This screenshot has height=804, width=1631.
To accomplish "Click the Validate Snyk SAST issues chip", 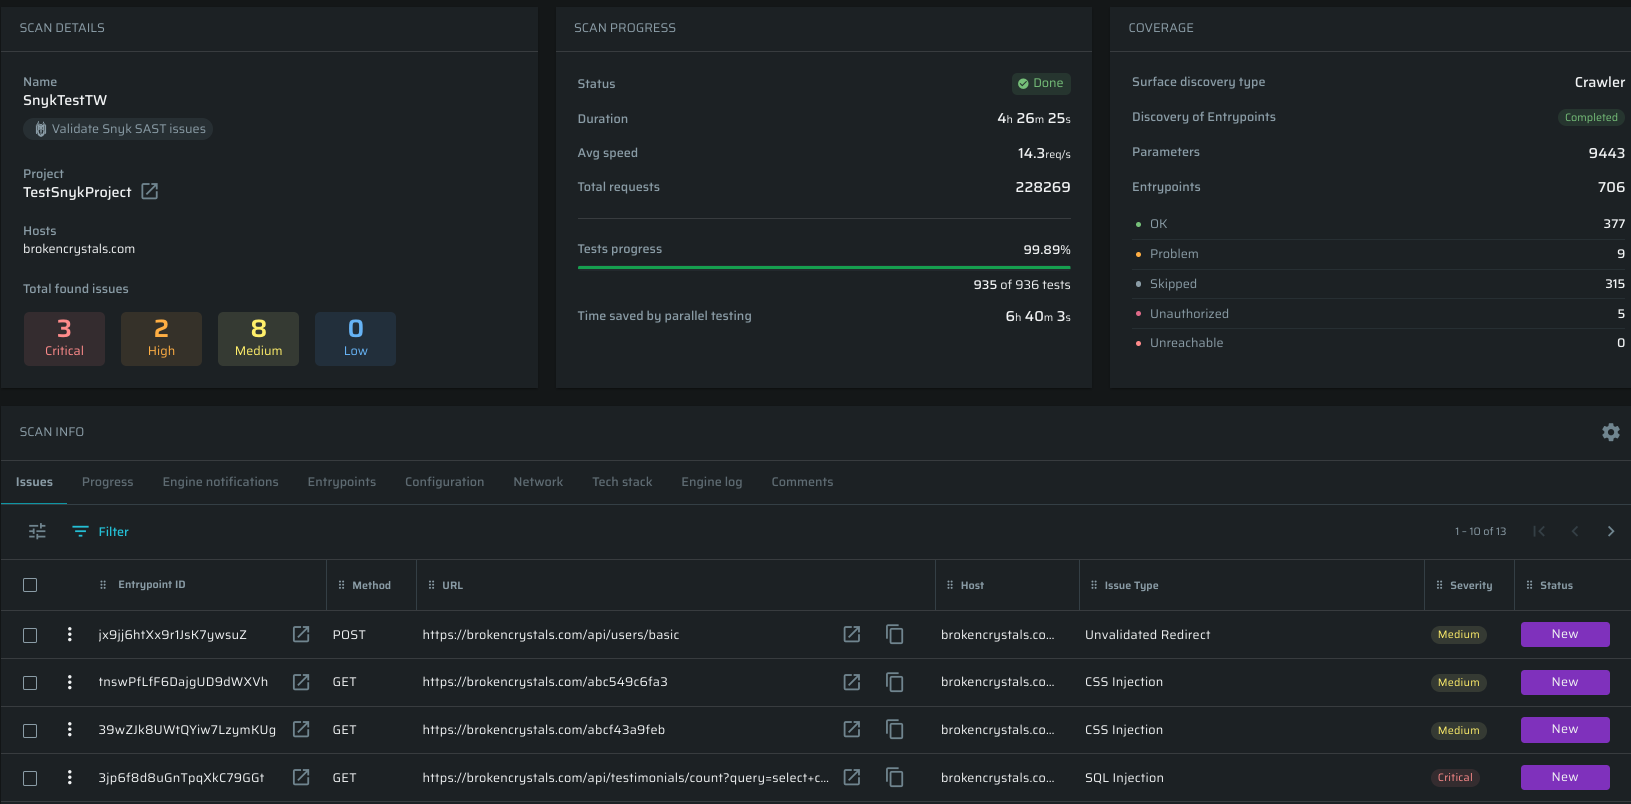I will coord(118,129).
